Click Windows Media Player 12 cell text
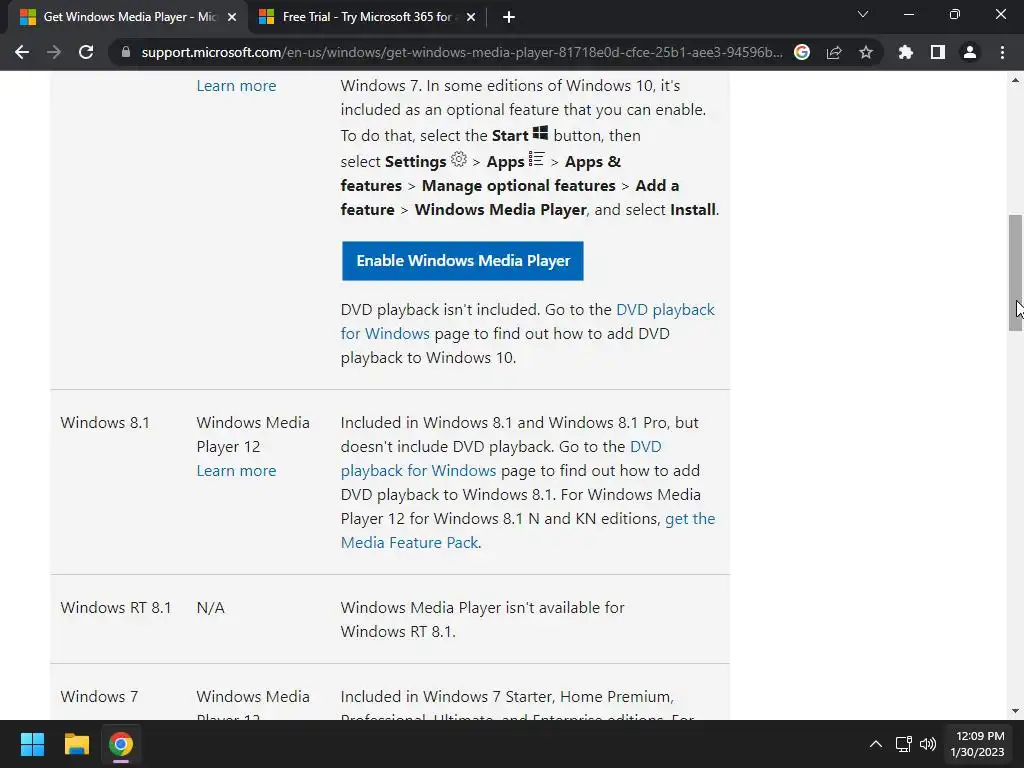The width and height of the screenshot is (1024, 768). click(x=253, y=434)
